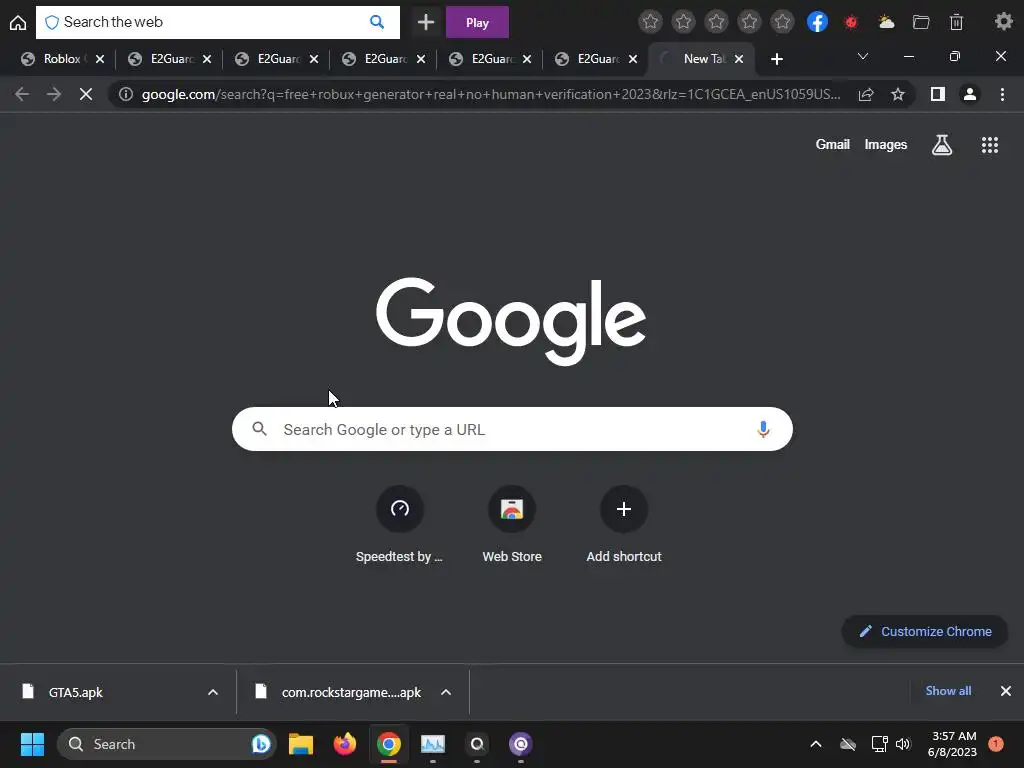Open Firefox from taskbar
The height and width of the screenshot is (768, 1024).
[x=345, y=744]
